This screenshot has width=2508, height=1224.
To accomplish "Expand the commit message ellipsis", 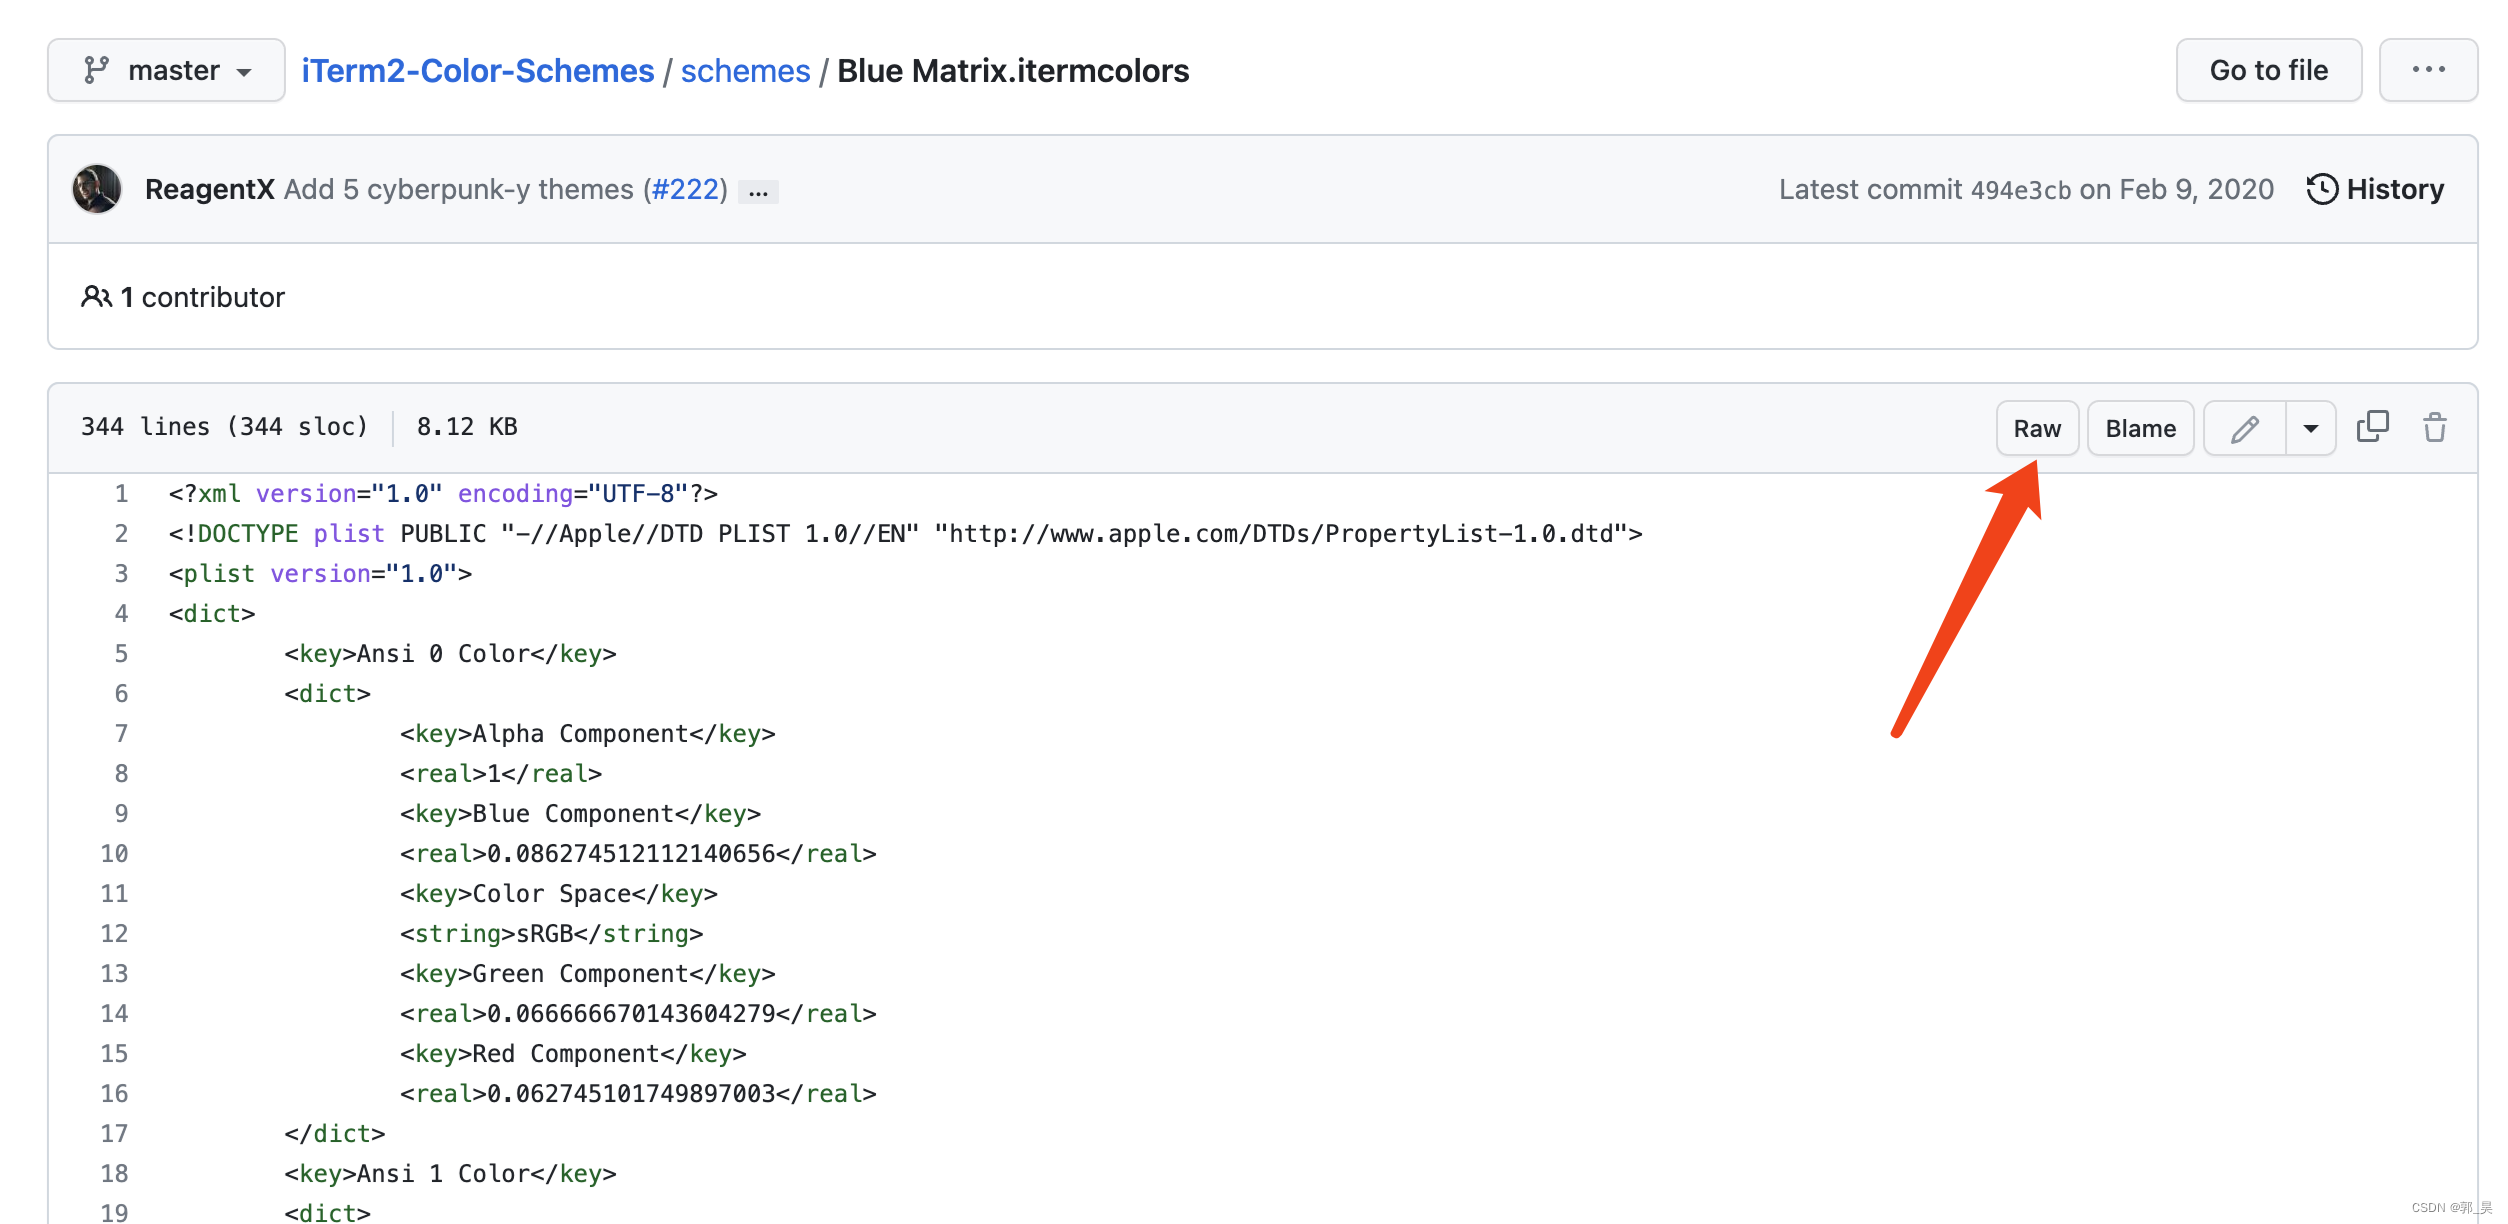I will click(x=758, y=191).
